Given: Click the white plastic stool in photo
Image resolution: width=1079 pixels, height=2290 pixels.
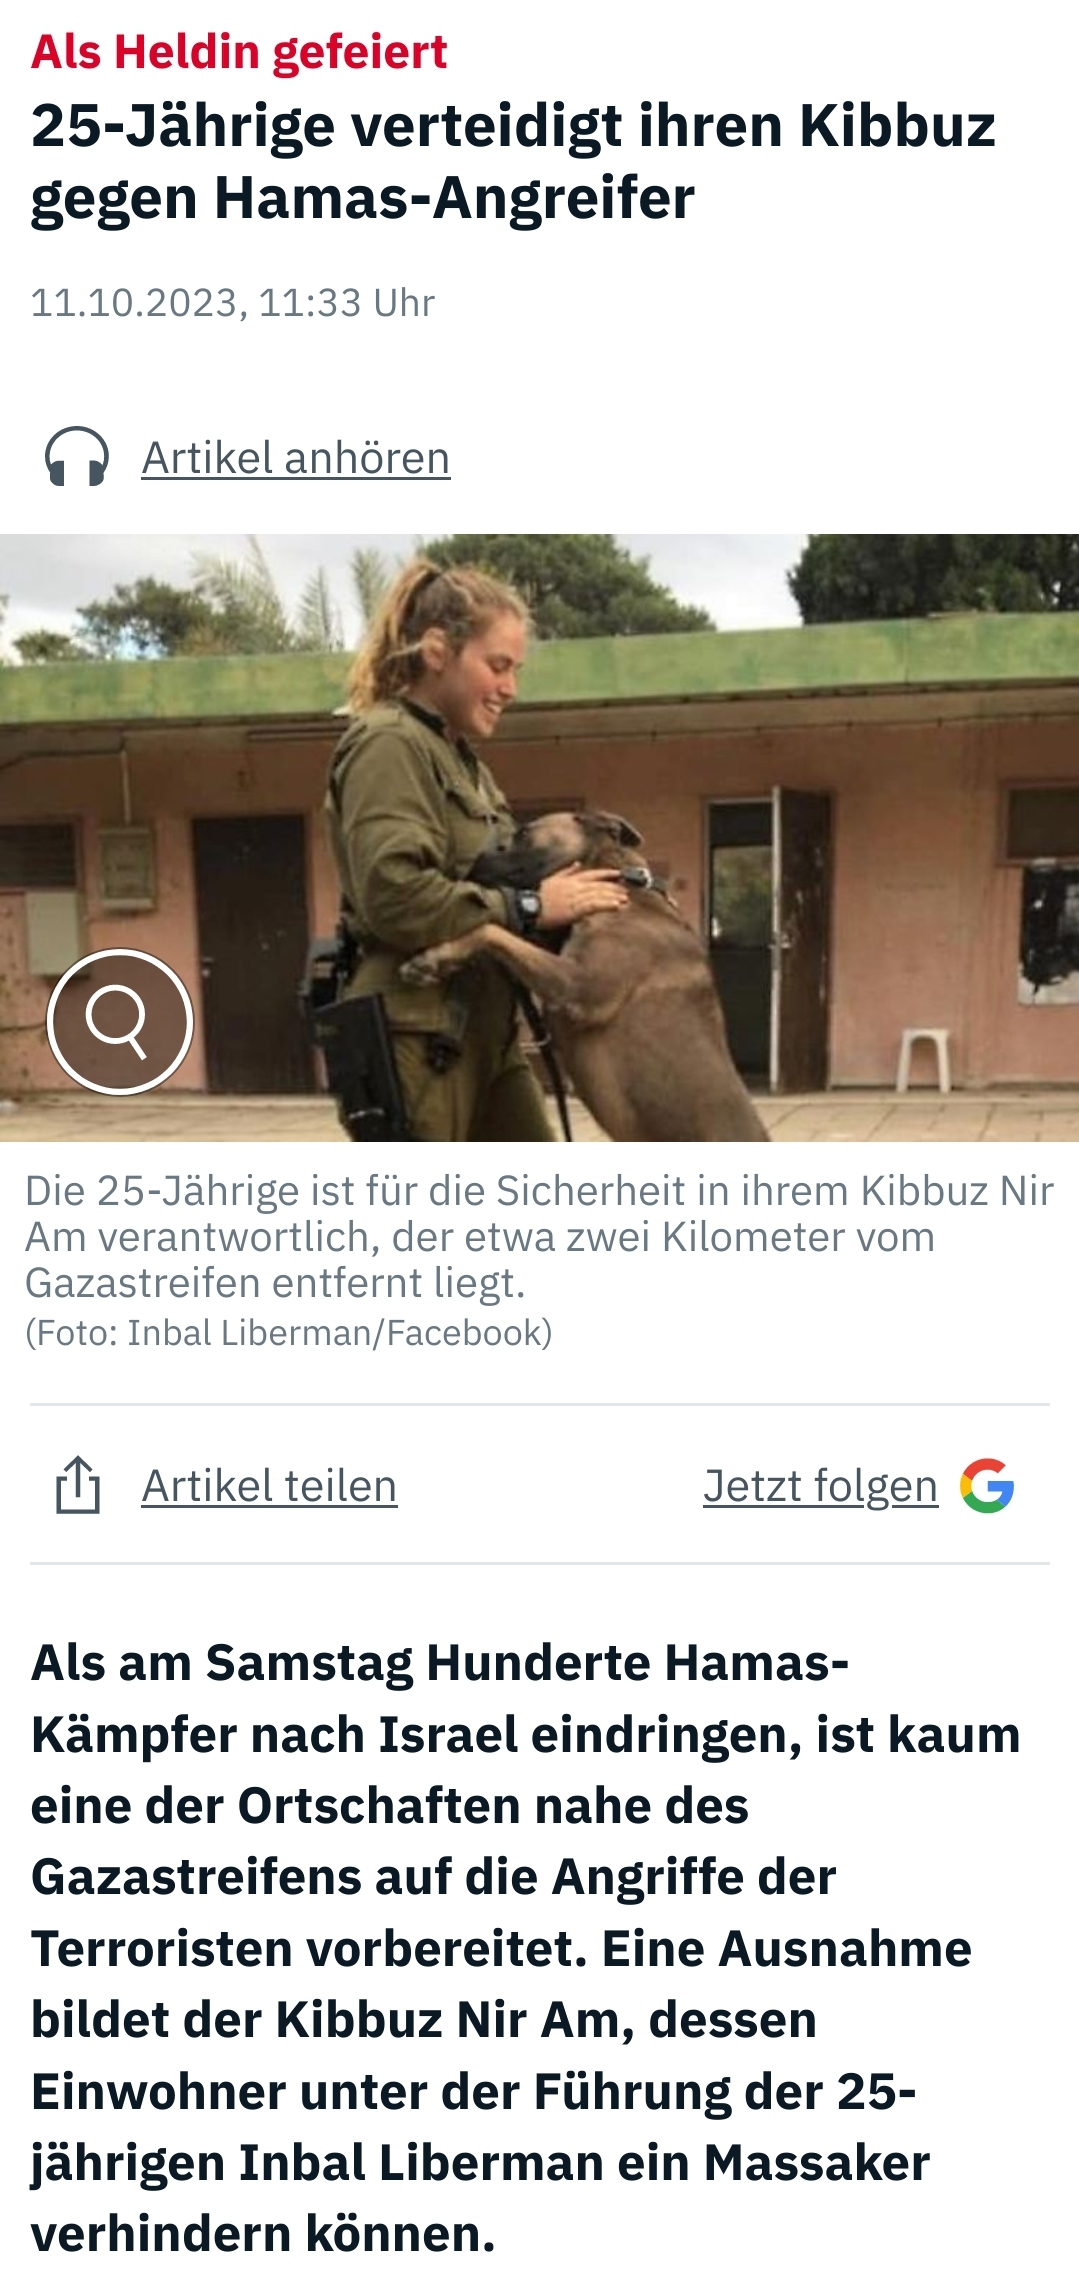Looking at the screenshot, I should pos(922,1059).
